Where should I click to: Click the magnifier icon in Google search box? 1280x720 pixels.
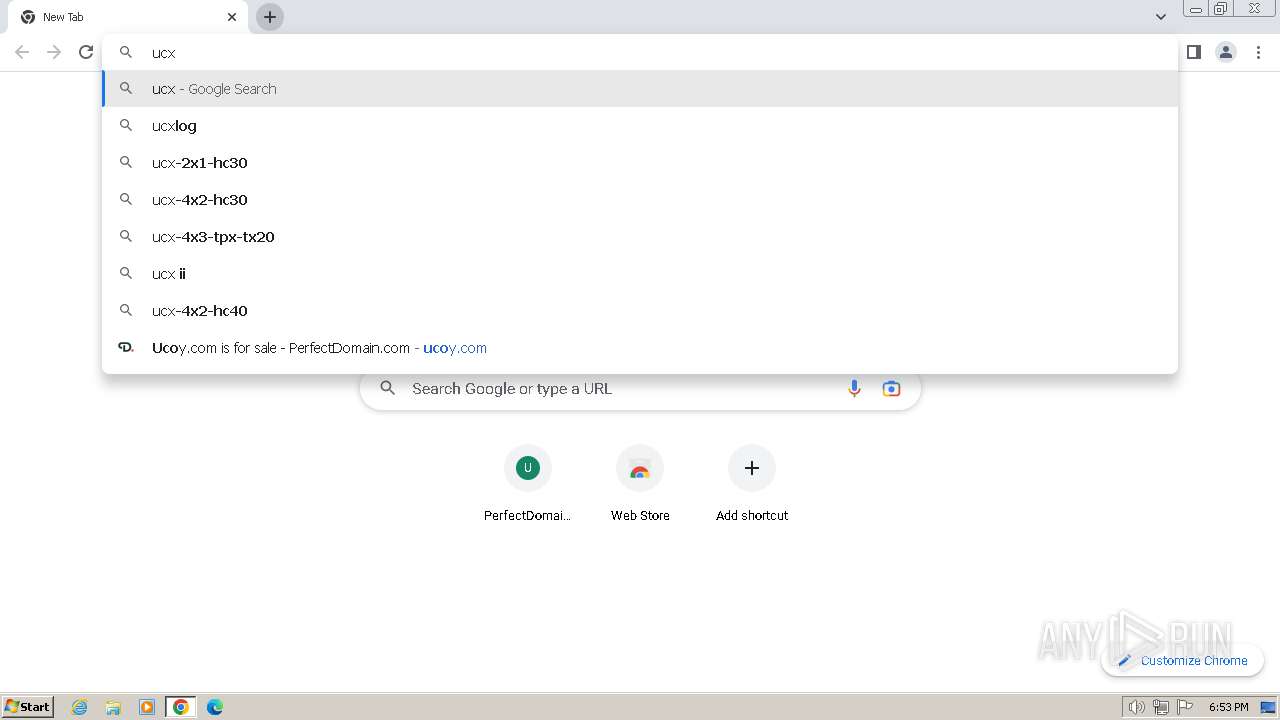tap(388, 389)
